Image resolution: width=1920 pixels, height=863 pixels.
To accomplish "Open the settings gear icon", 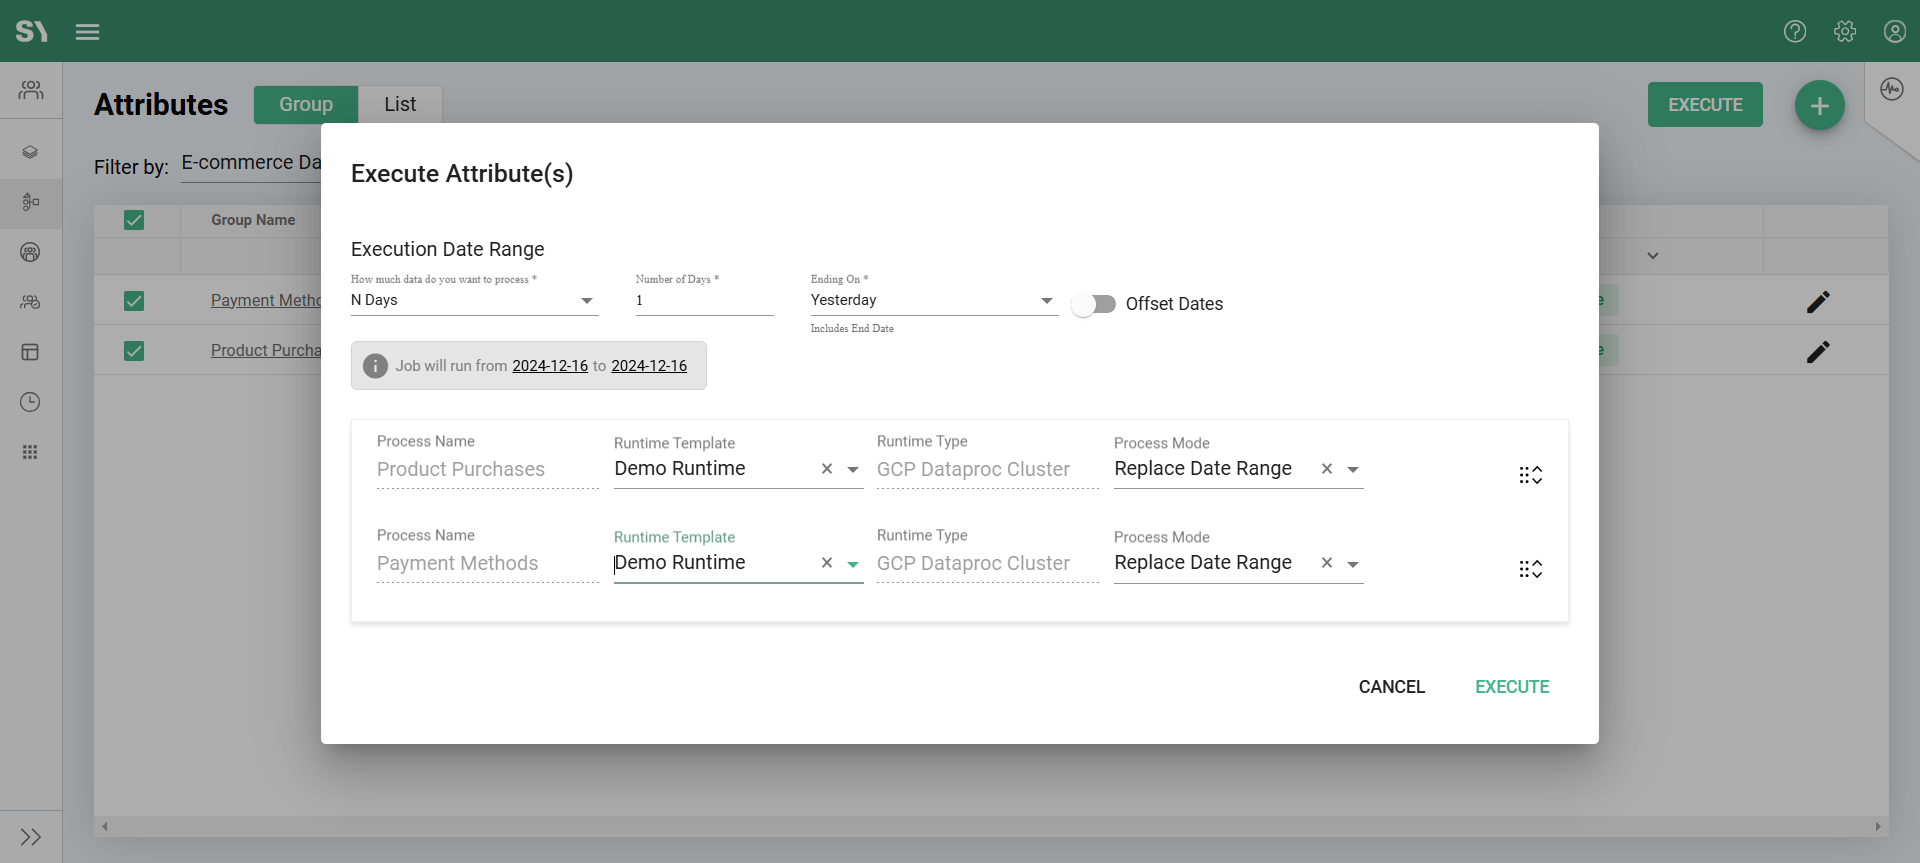I will click(1845, 32).
